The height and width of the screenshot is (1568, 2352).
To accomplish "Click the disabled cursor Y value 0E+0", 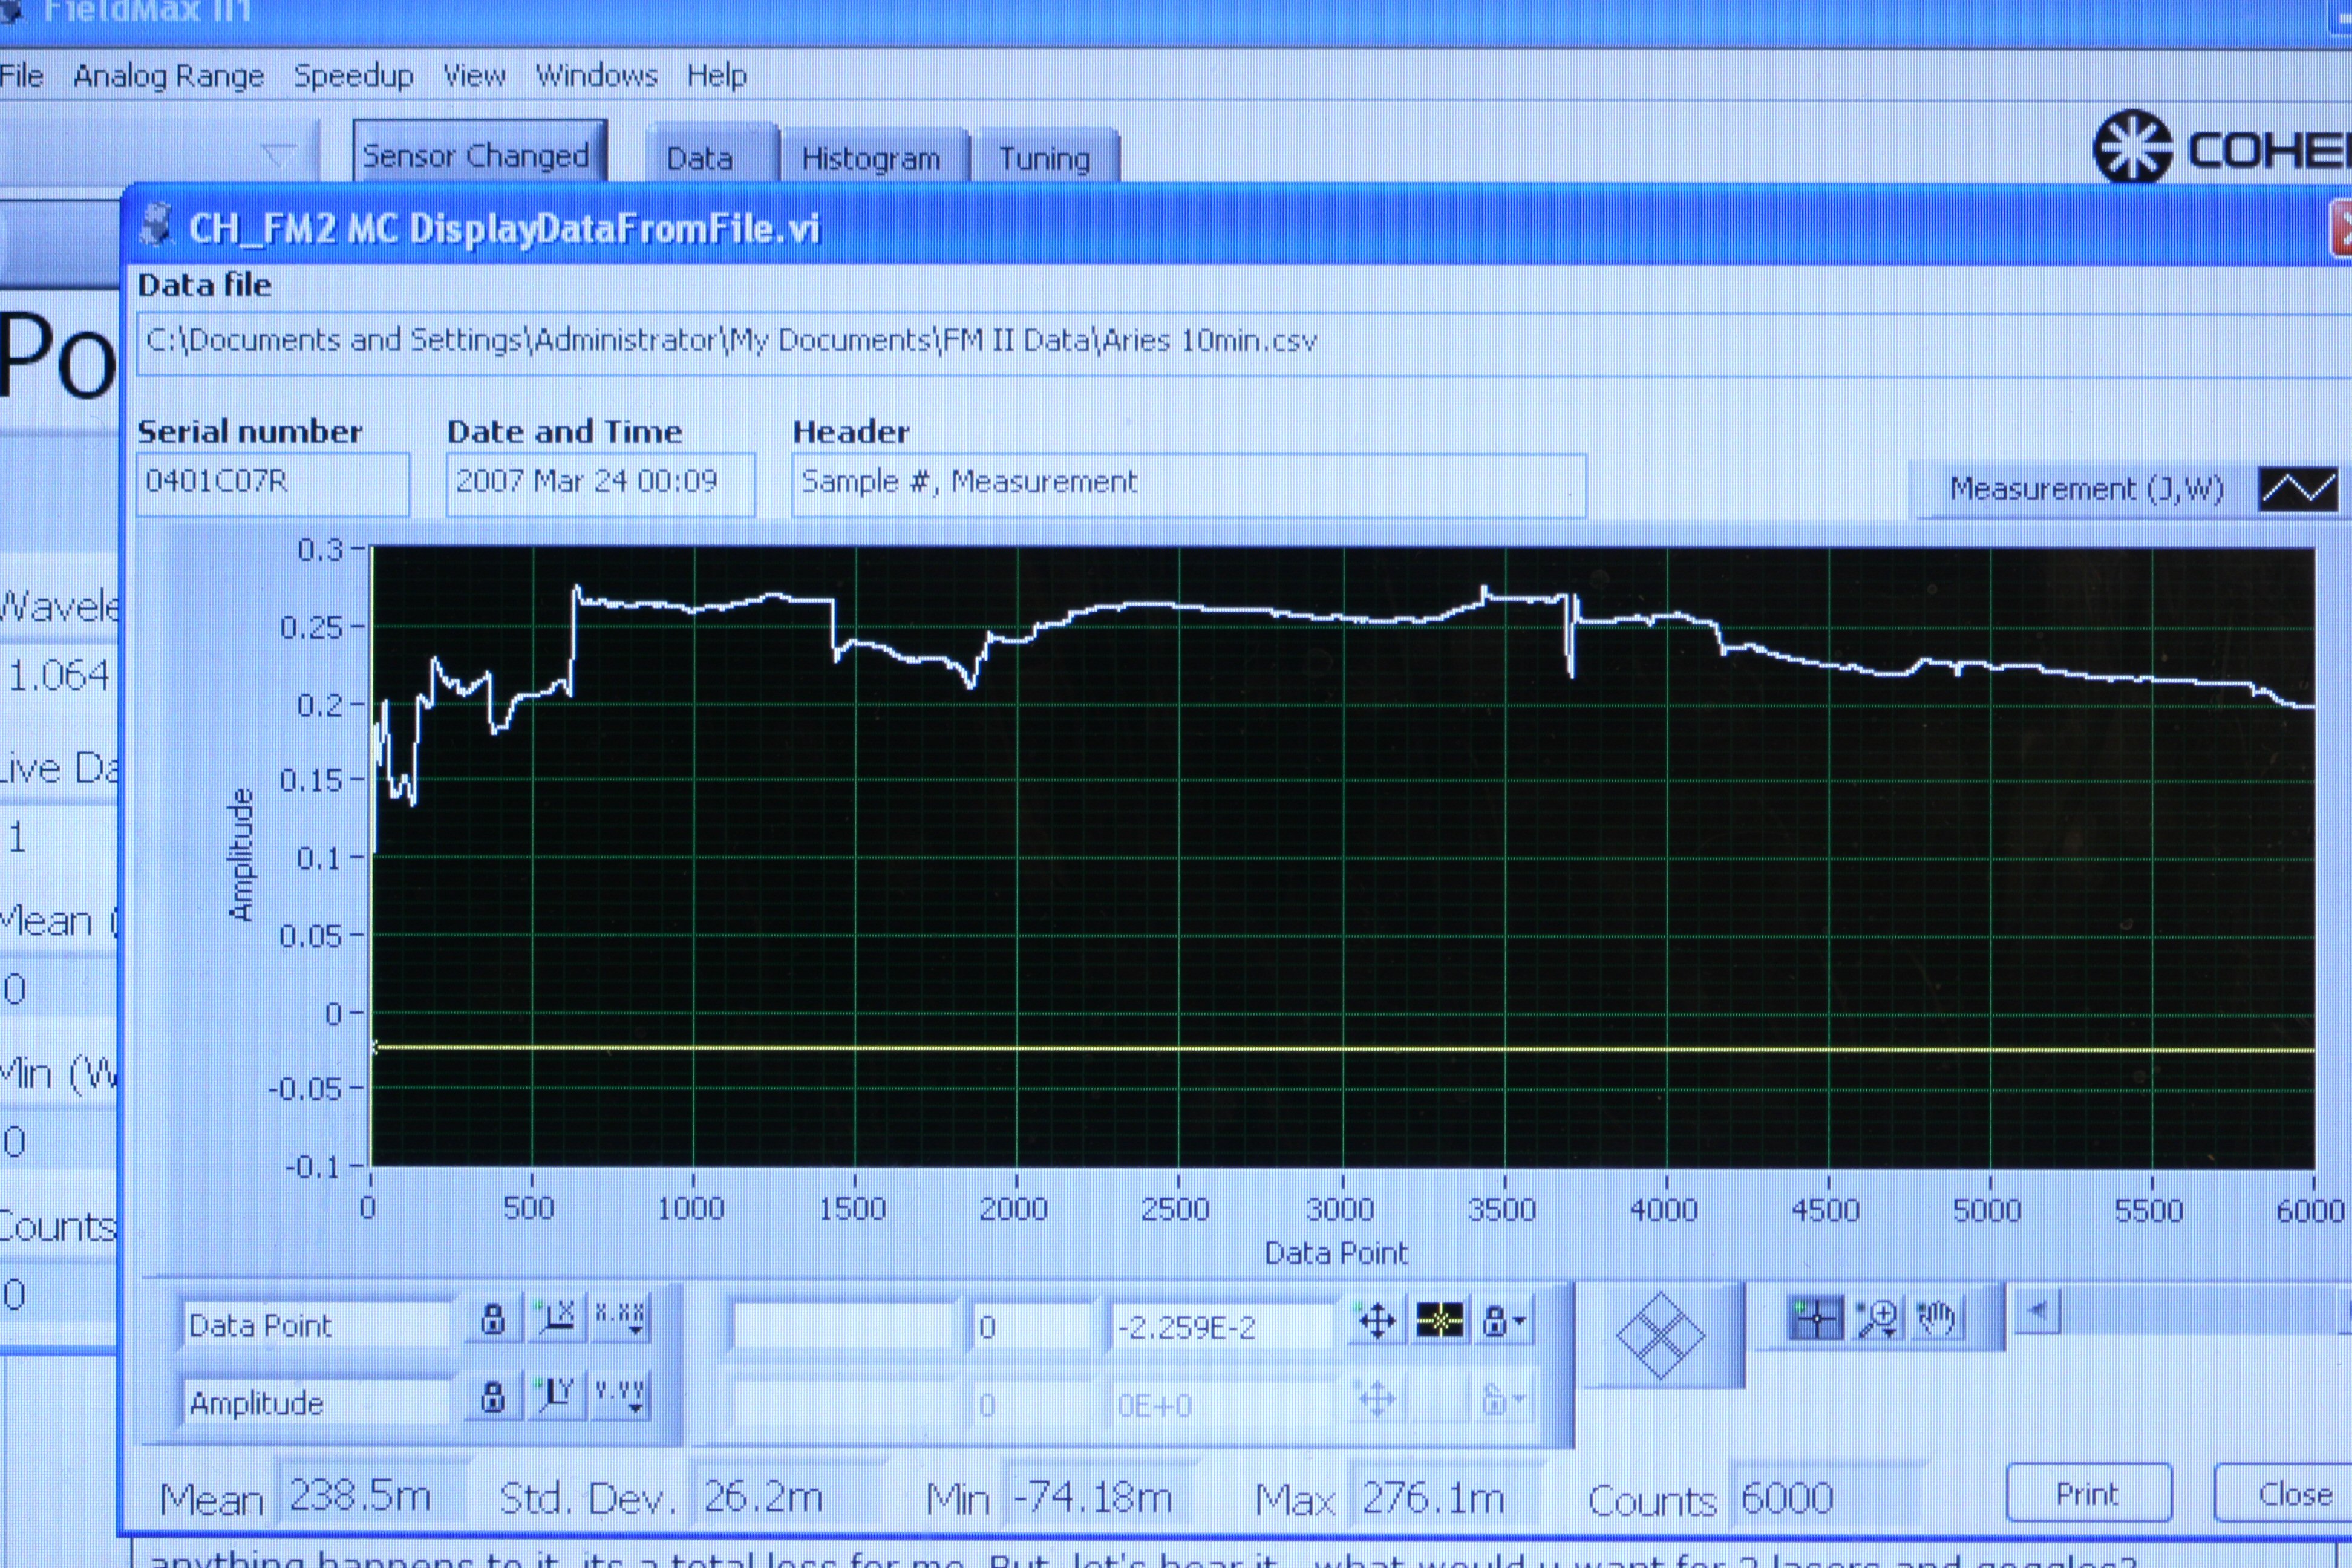I will (x=1222, y=1405).
